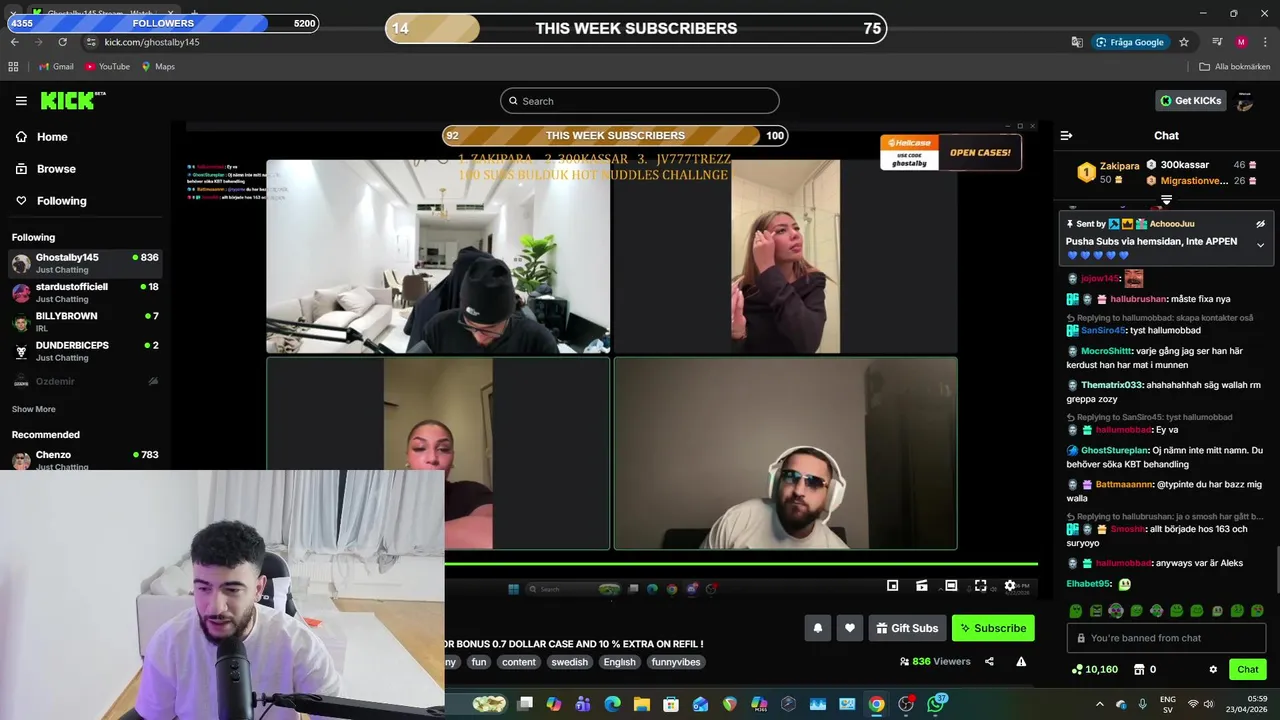Open the Chrome three-dot menu

(1264, 42)
